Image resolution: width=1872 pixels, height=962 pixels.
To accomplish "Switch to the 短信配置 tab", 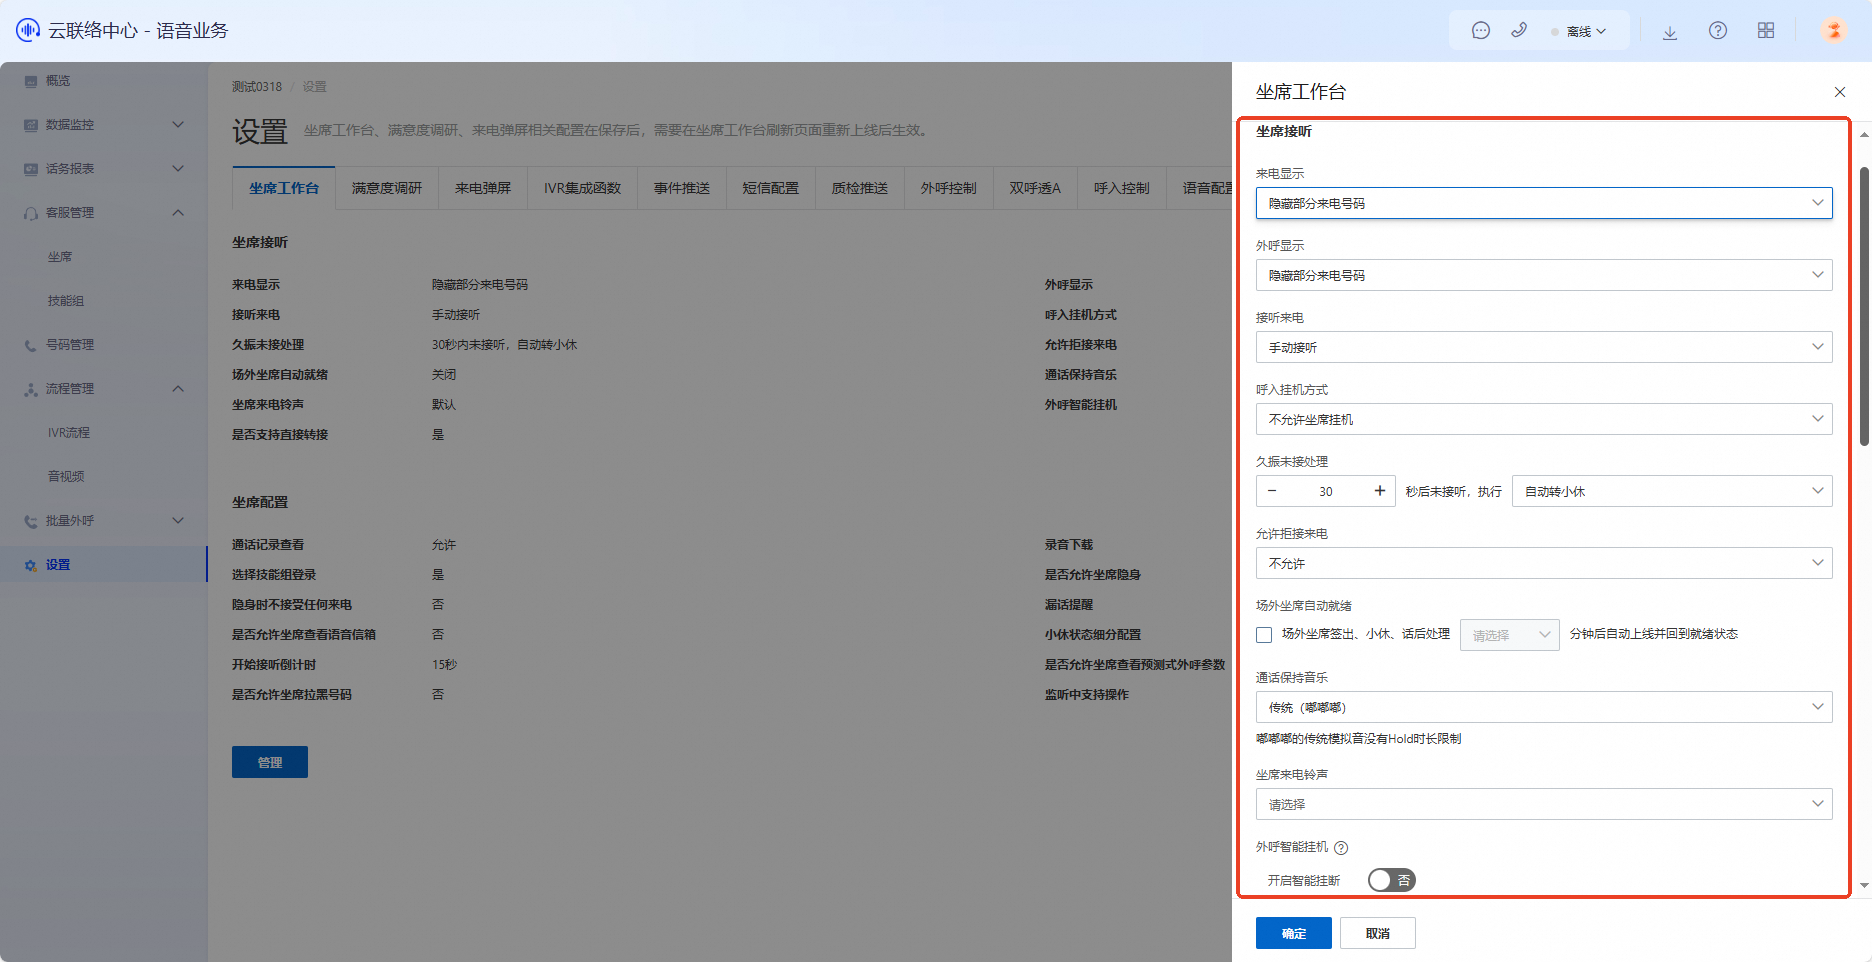I will tap(771, 188).
